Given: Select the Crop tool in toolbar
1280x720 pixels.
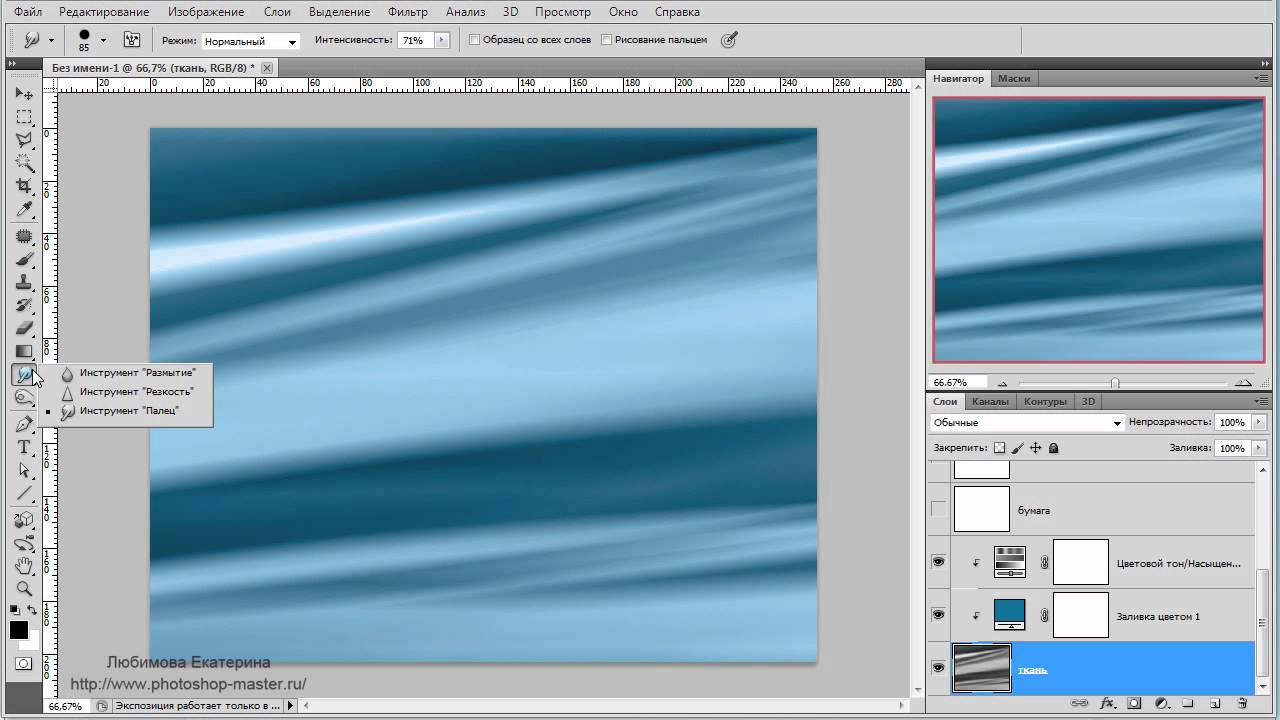Looking at the screenshot, I should pyautogui.click(x=24, y=187).
